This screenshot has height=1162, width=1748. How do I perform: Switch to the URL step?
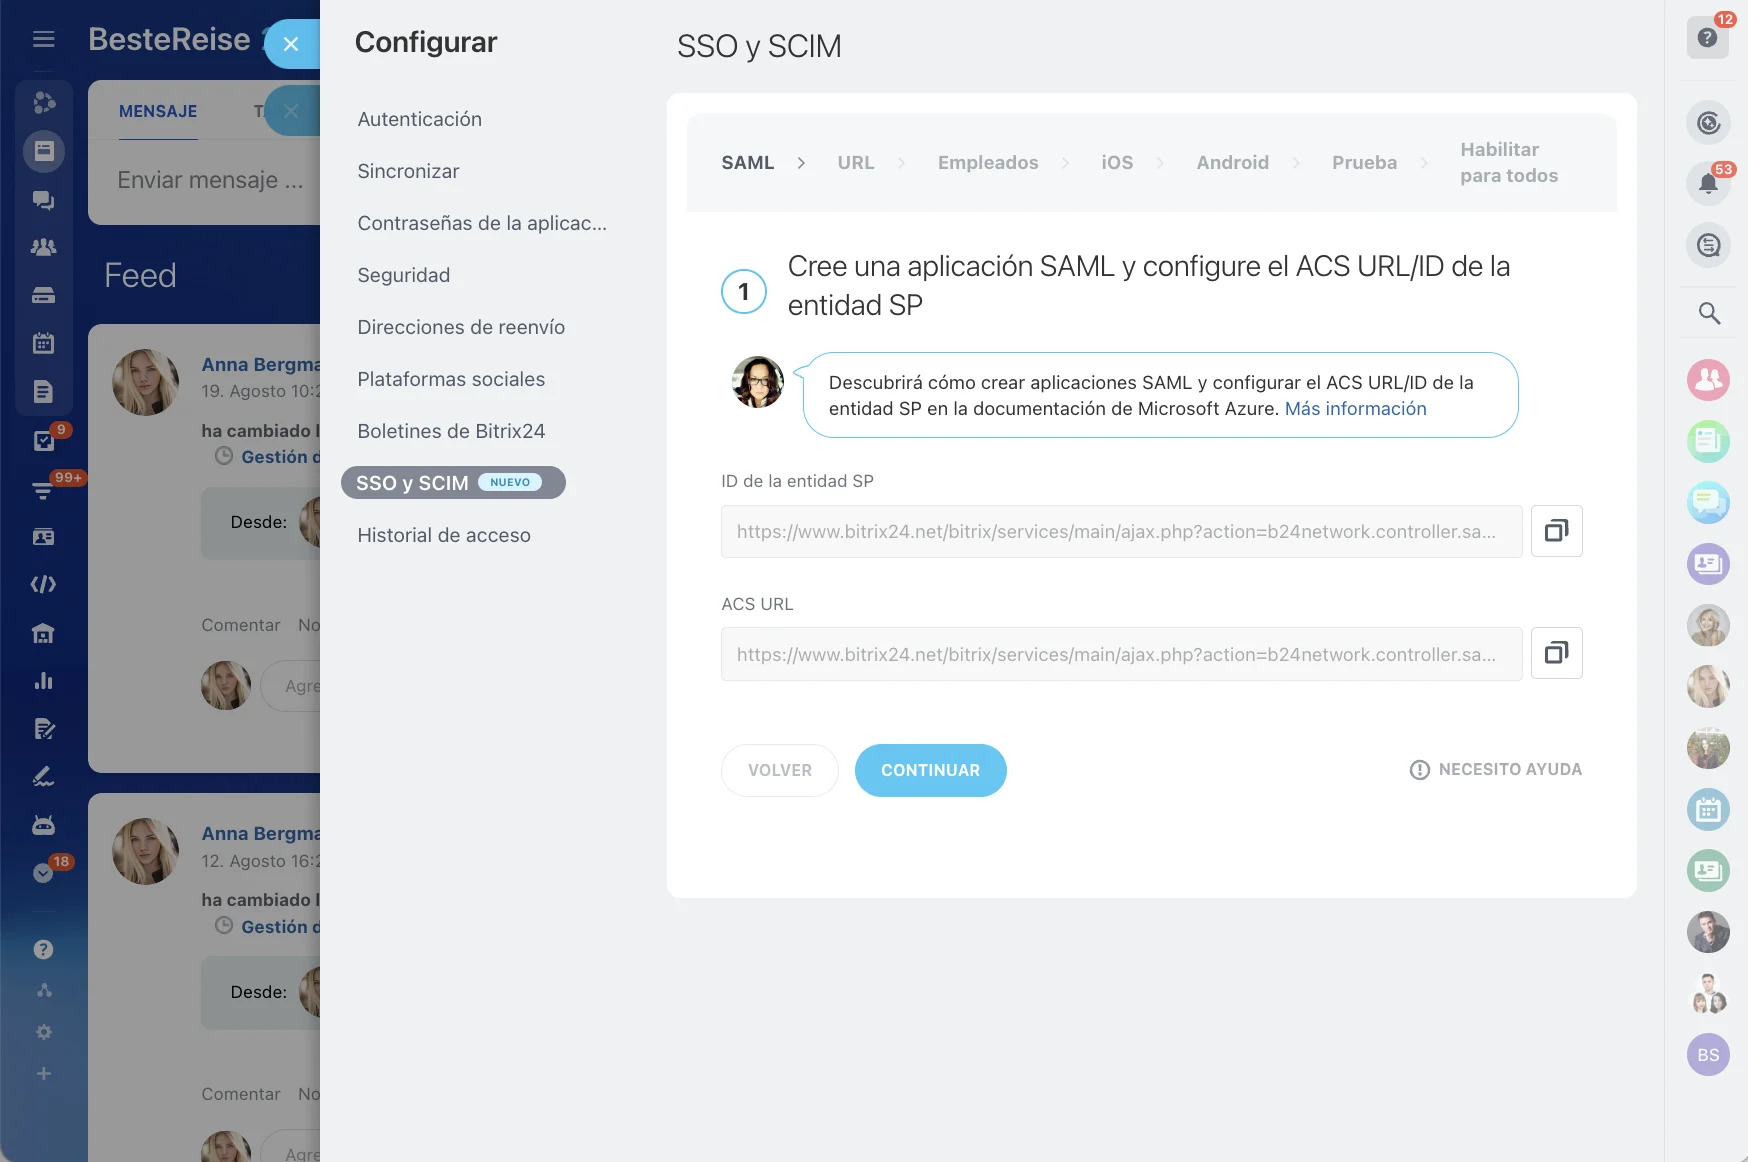pos(855,163)
